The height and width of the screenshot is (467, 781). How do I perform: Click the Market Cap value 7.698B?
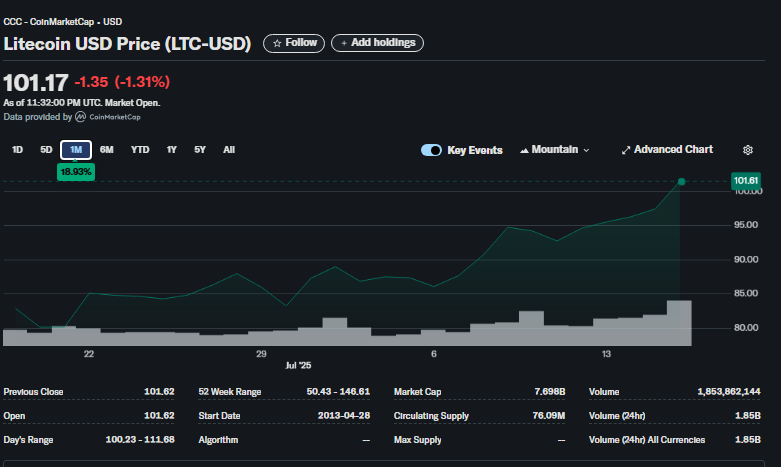pyautogui.click(x=550, y=391)
